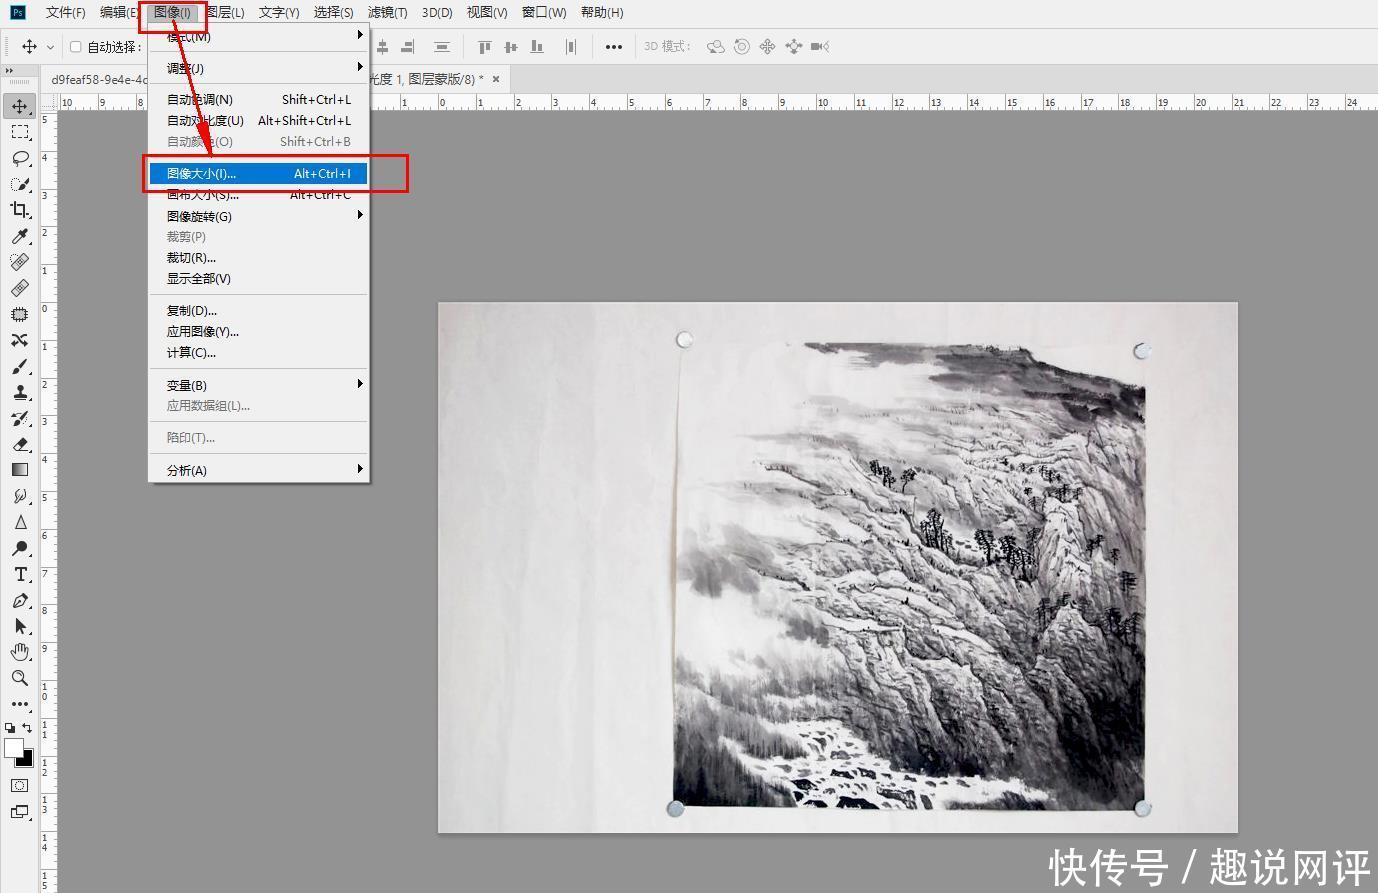Open the Edit Toolbar three-dots button
The height and width of the screenshot is (893, 1378).
point(19,704)
